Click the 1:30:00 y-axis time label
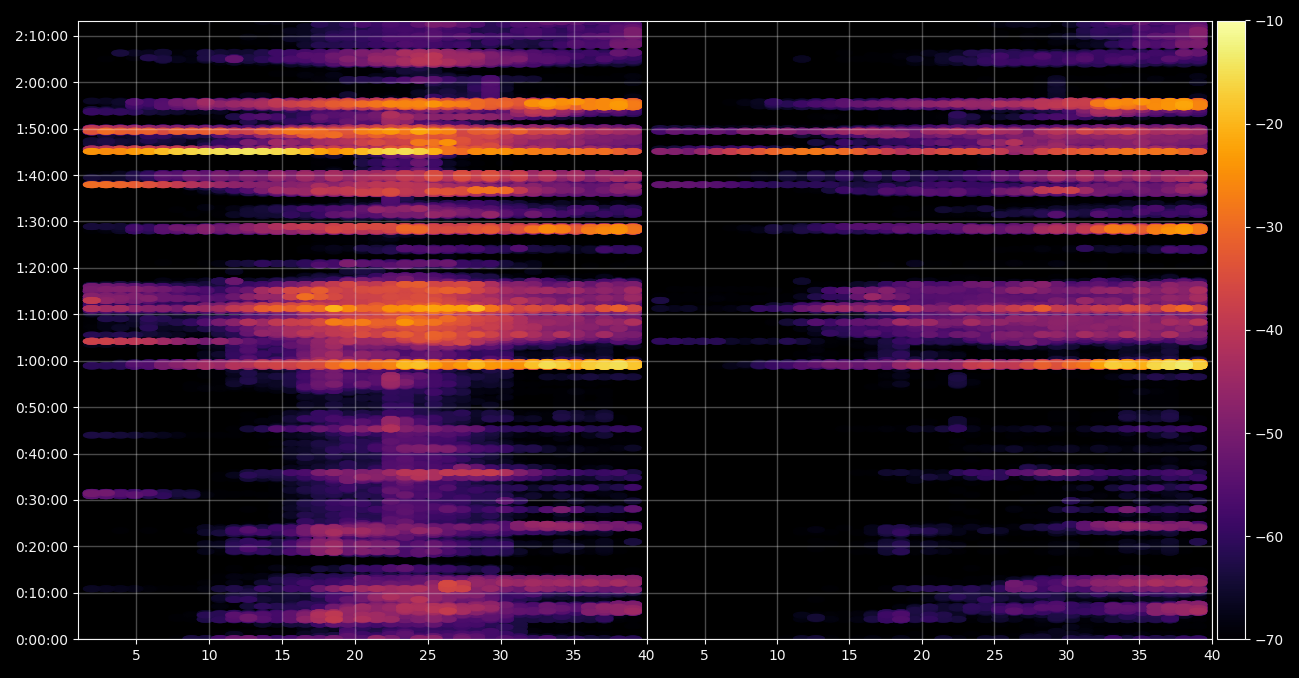Screen dimensions: 1299x678 pyautogui.click(x=43, y=222)
